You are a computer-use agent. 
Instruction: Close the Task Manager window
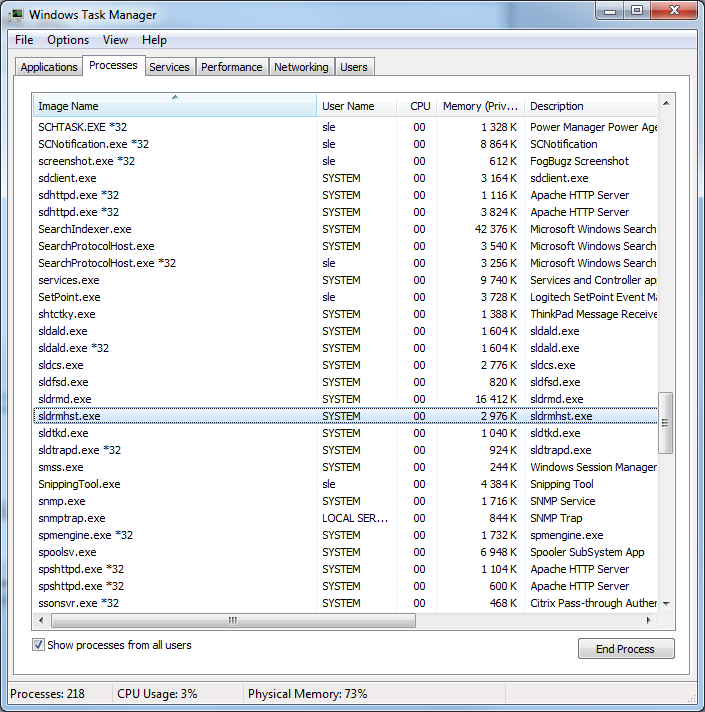click(x=674, y=10)
